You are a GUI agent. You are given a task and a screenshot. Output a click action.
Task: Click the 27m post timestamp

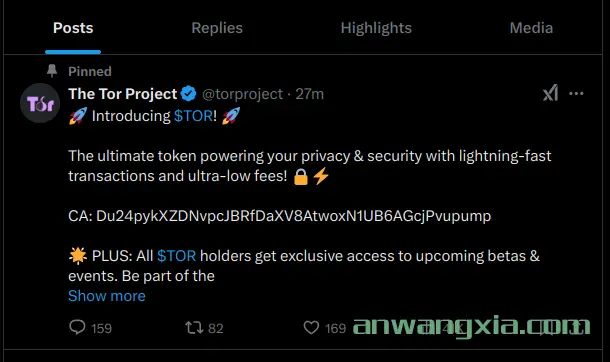[x=309, y=94]
